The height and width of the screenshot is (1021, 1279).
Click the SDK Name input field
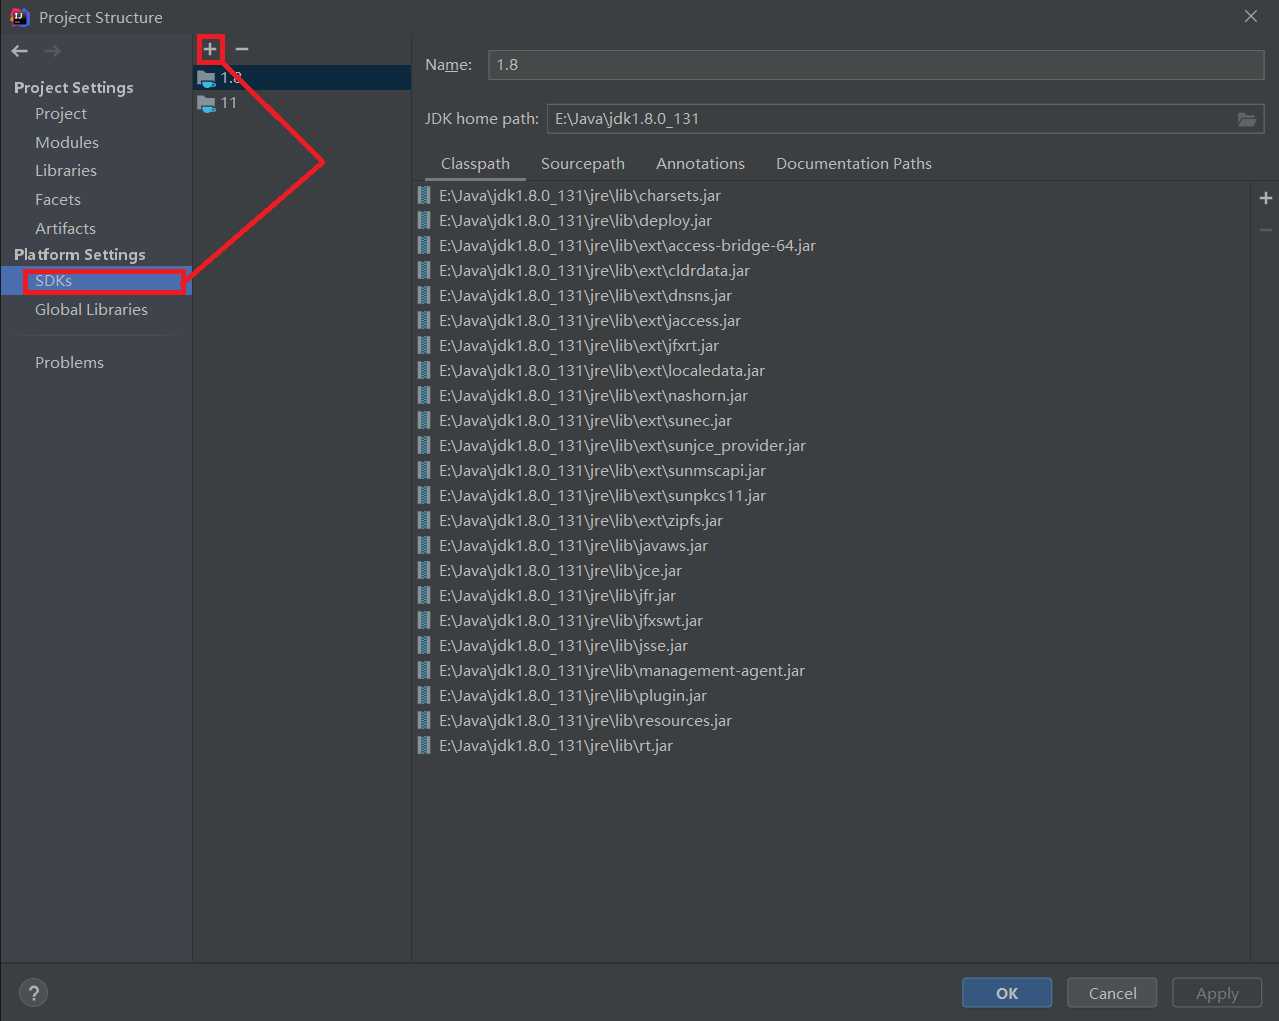coord(876,65)
